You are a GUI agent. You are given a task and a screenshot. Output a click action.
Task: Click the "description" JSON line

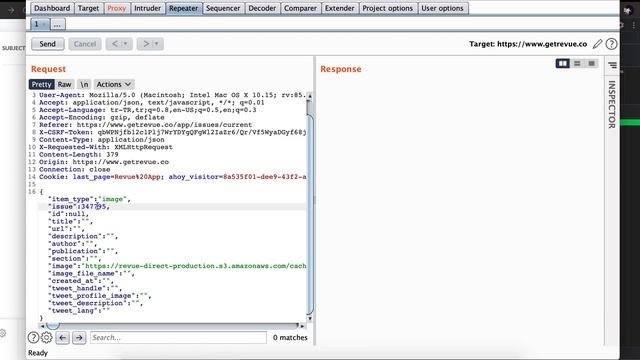pos(83,236)
